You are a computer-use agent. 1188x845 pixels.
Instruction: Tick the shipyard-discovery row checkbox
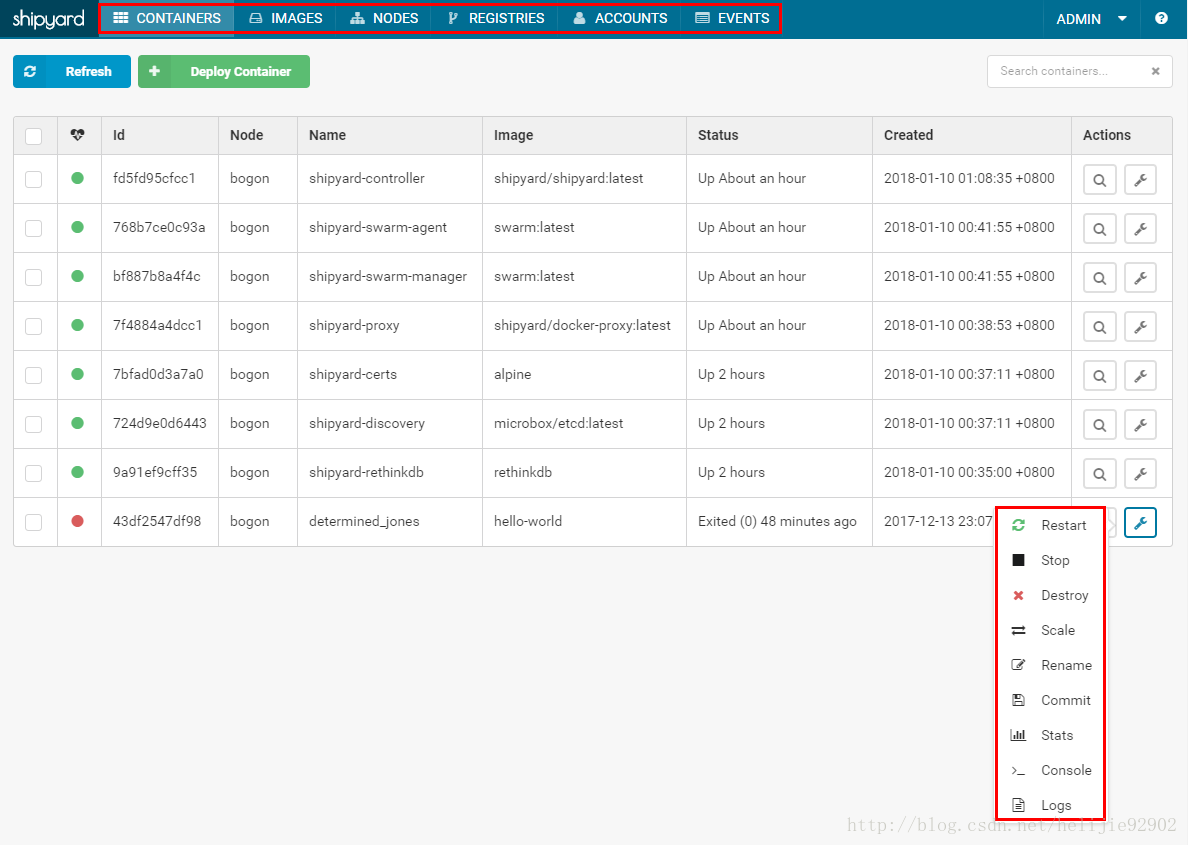point(33,424)
